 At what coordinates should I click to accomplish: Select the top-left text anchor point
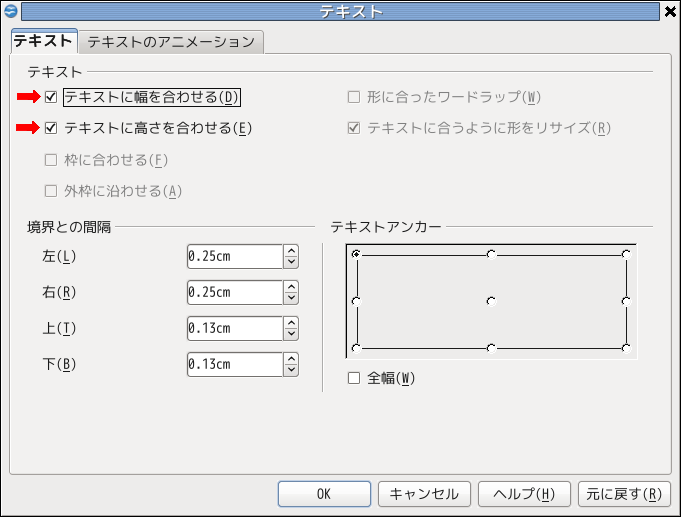click(356, 254)
